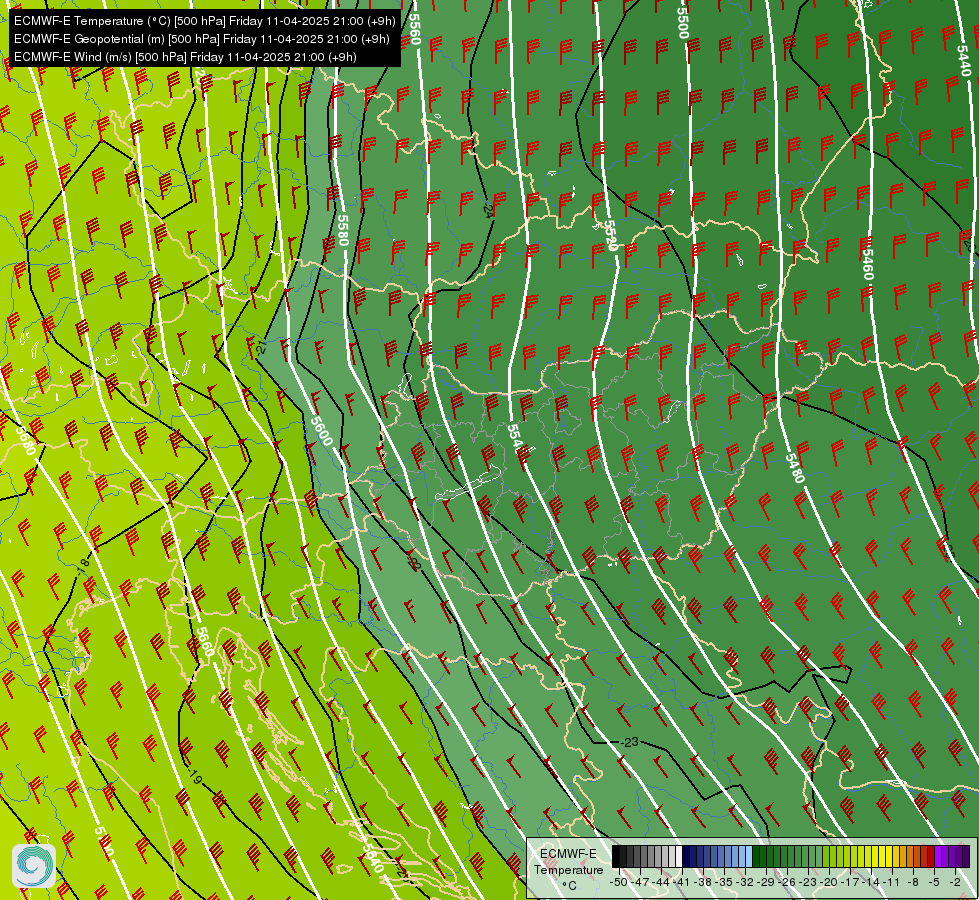The height and width of the screenshot is (900, 979).
Task: Click the 5560 geopotential contour label
Action: tap(413, 29)
